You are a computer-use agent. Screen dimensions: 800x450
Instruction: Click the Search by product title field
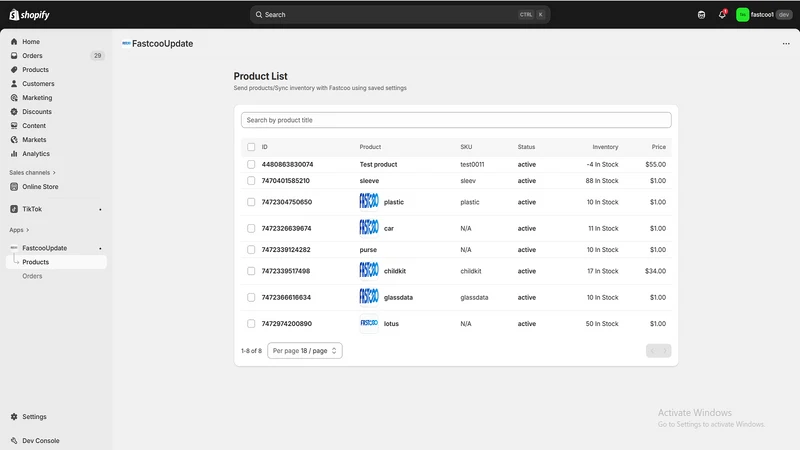[x=456, y=120]
